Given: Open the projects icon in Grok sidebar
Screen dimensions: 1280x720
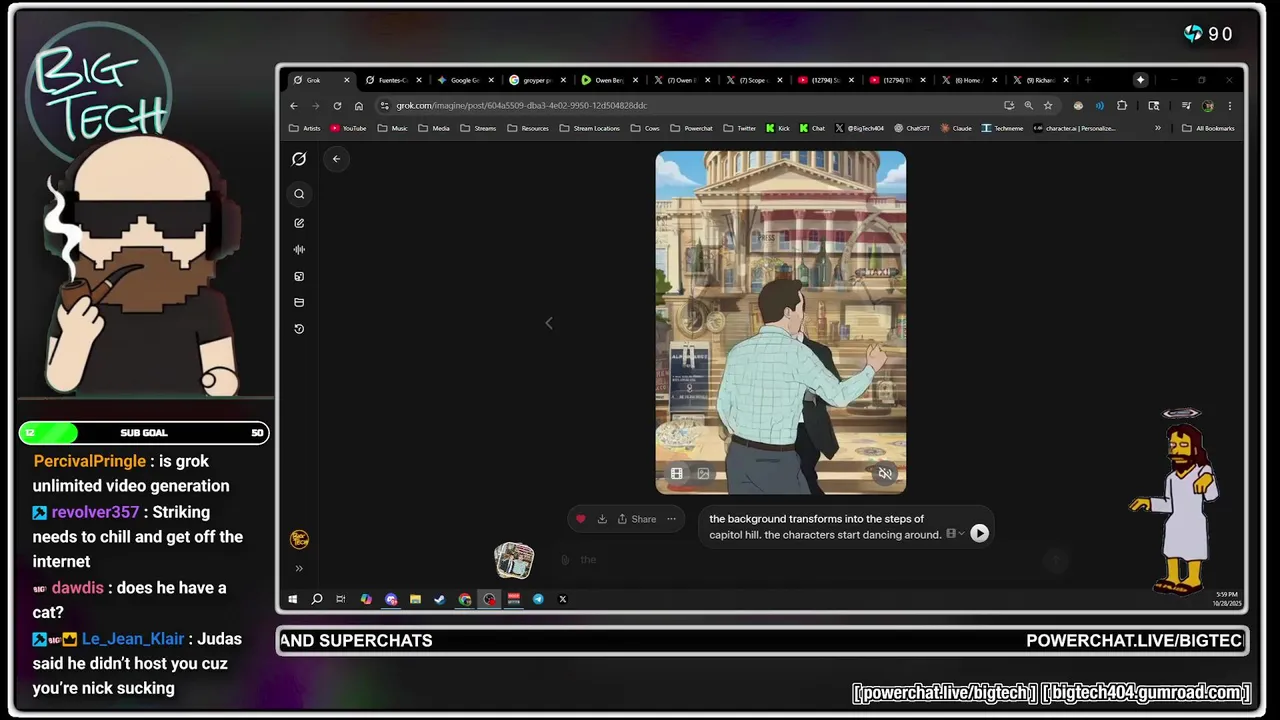Looking at the screenshot, I should [299, 302].
